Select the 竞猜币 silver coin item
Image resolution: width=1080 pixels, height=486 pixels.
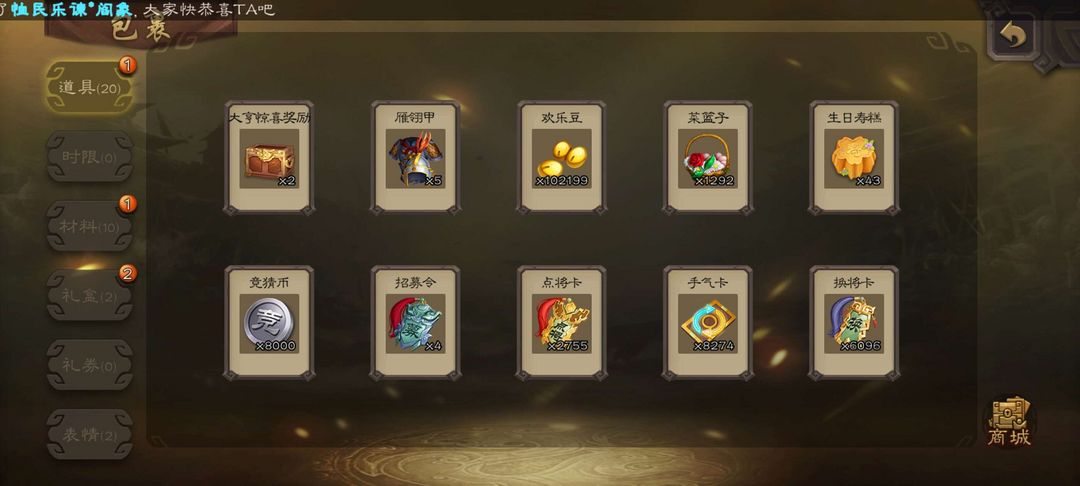(269, 323)
